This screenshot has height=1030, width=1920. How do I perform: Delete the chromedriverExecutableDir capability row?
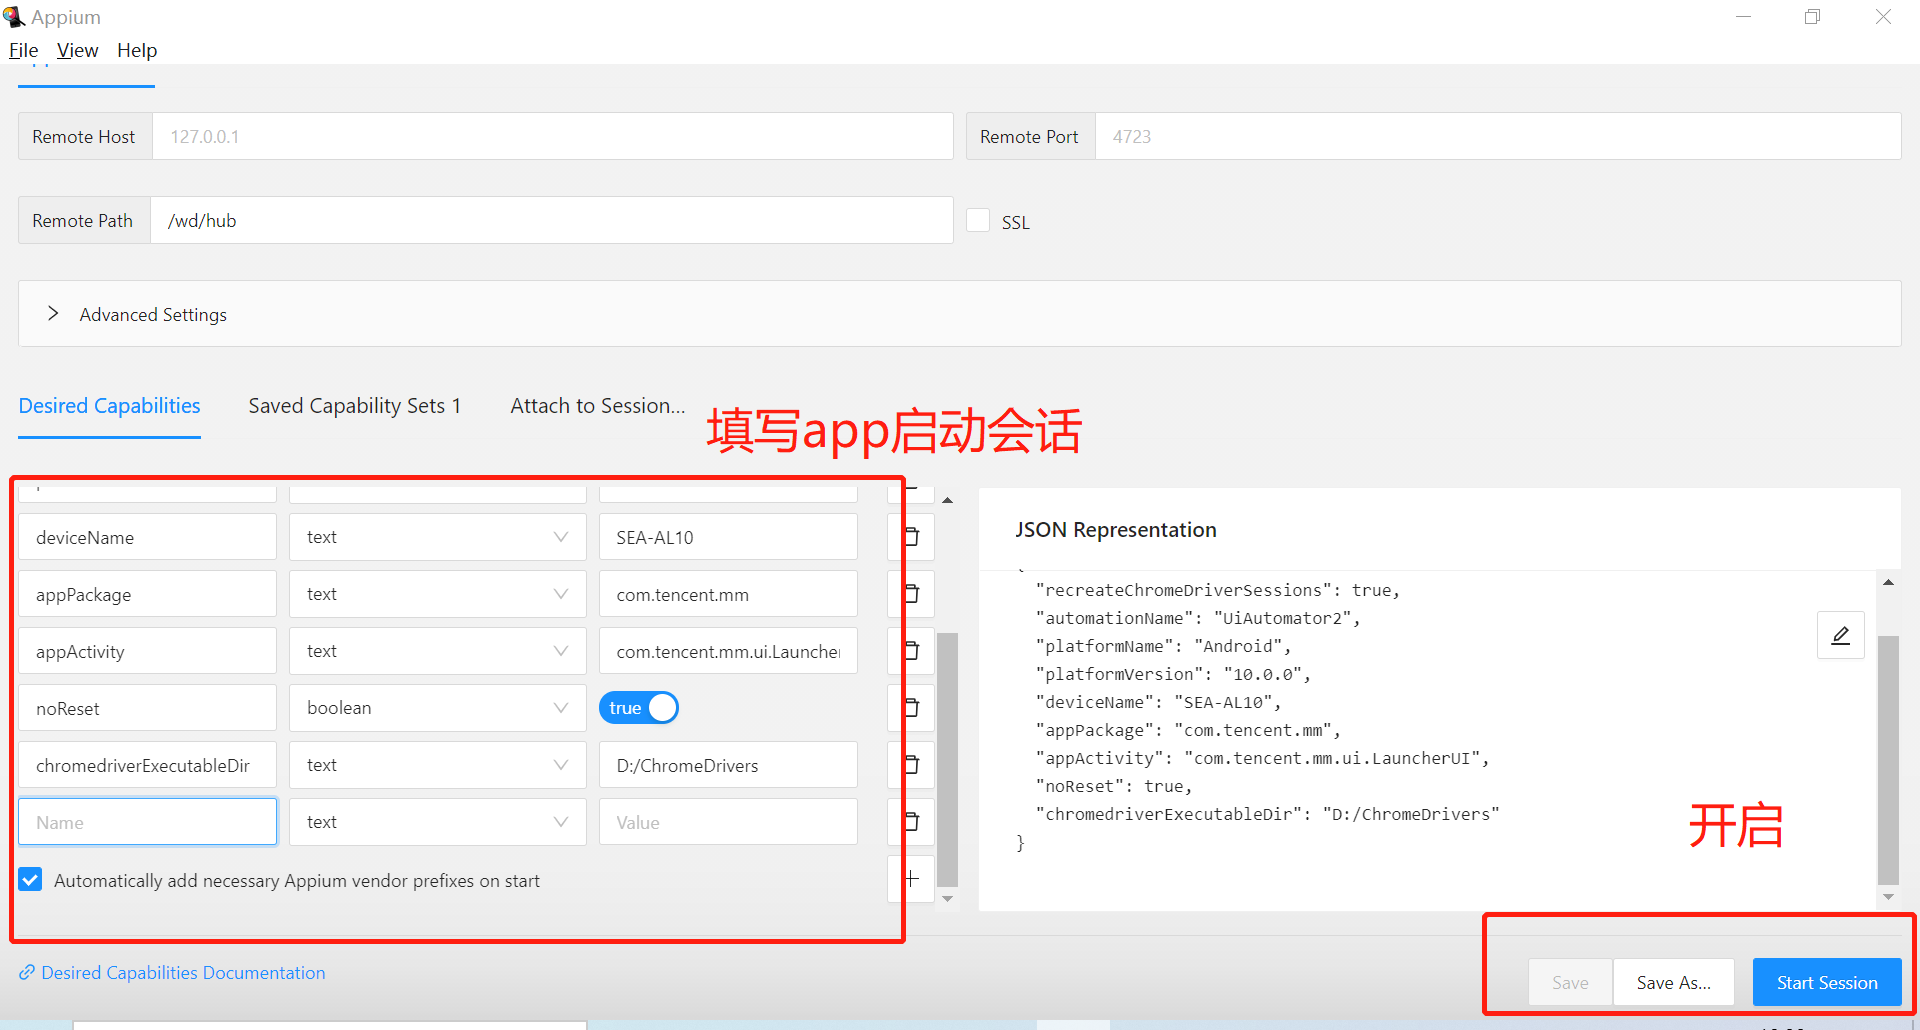click(911, 765)
